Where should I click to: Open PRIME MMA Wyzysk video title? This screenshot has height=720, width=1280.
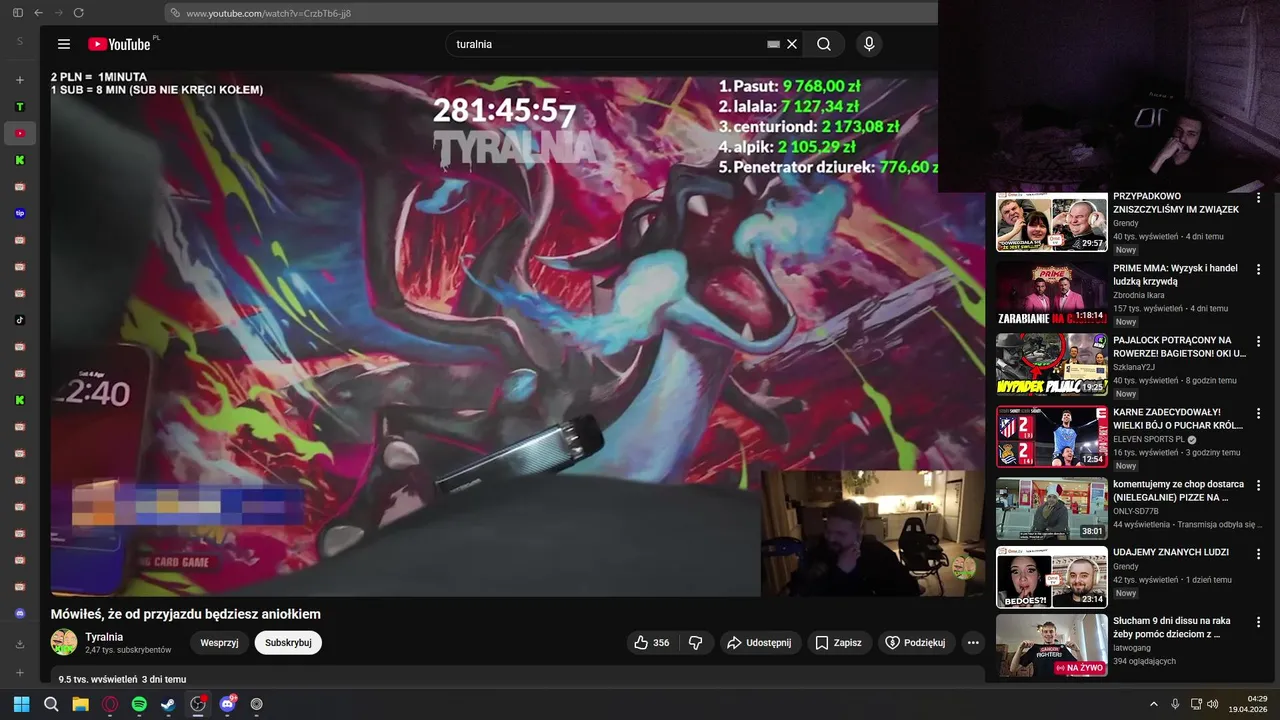pyautogui.click(x=1175, y=275)
